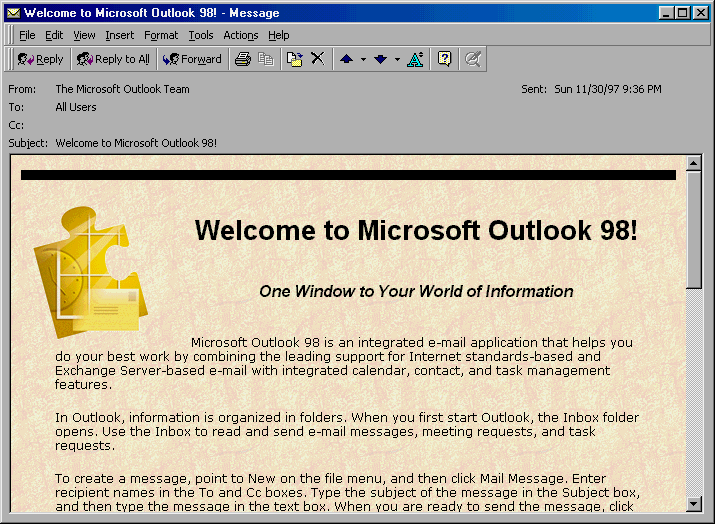Expand the Previous Item dropdown arrow
This screenshot has width=715, height=524.
[x=363, y=59]
